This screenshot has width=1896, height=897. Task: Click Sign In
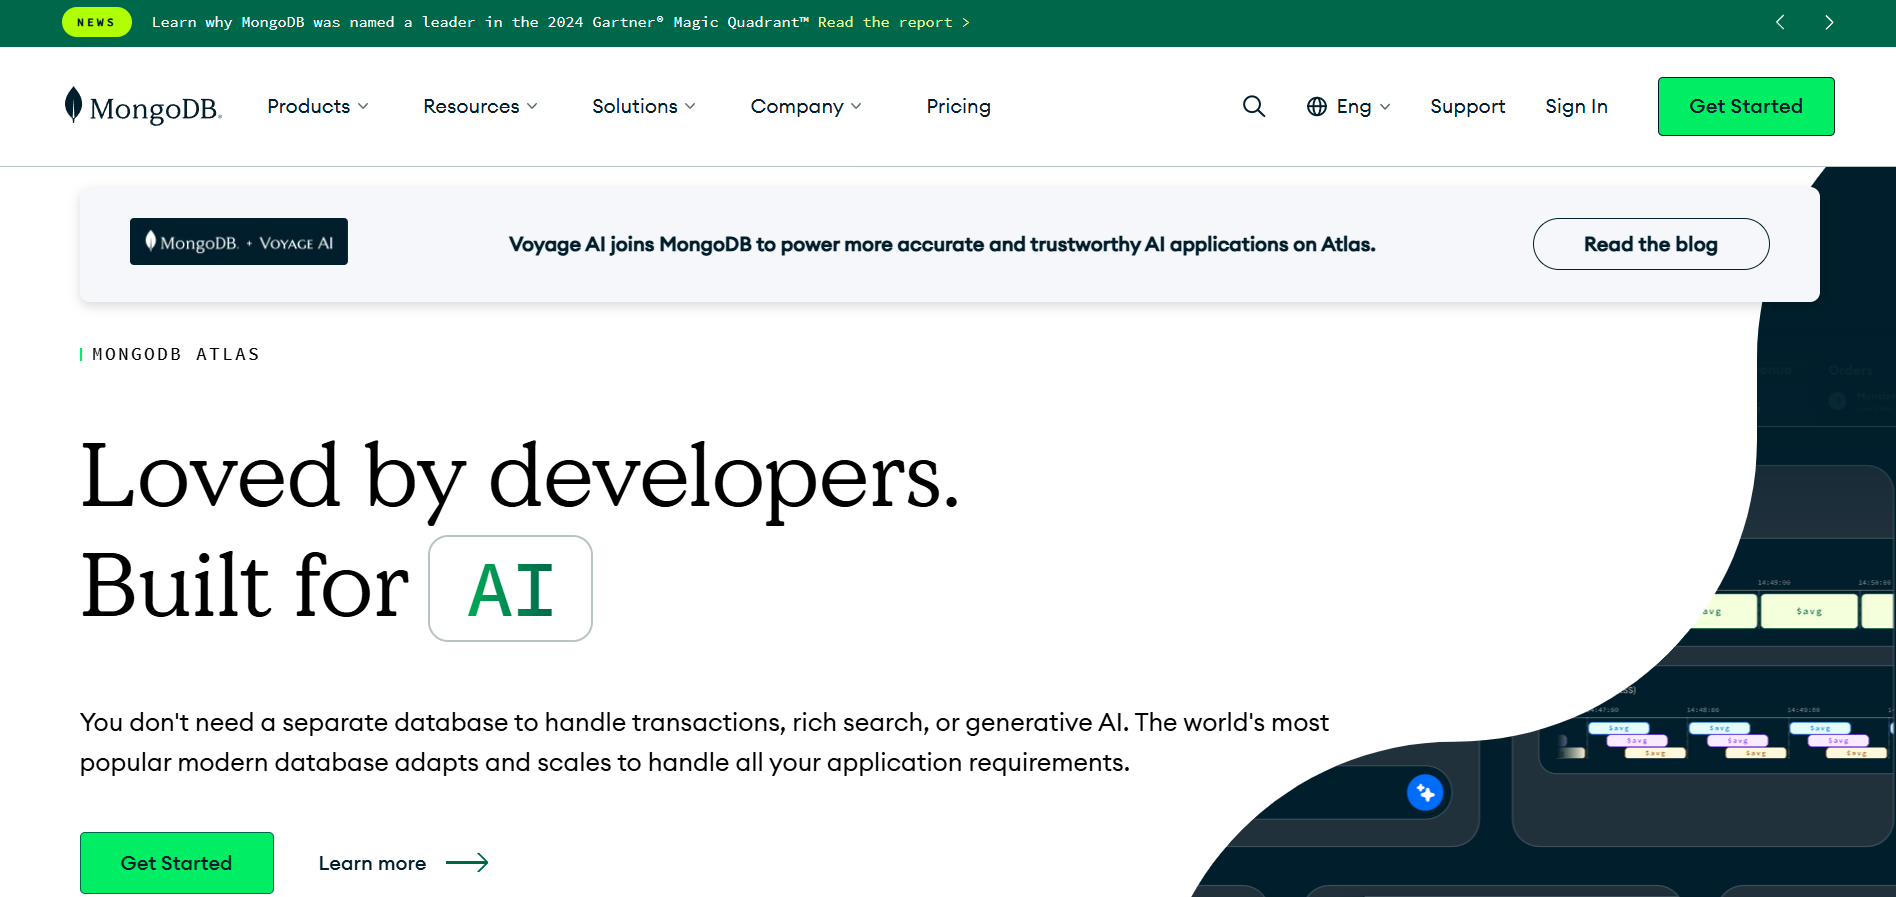pos(1576,106)
